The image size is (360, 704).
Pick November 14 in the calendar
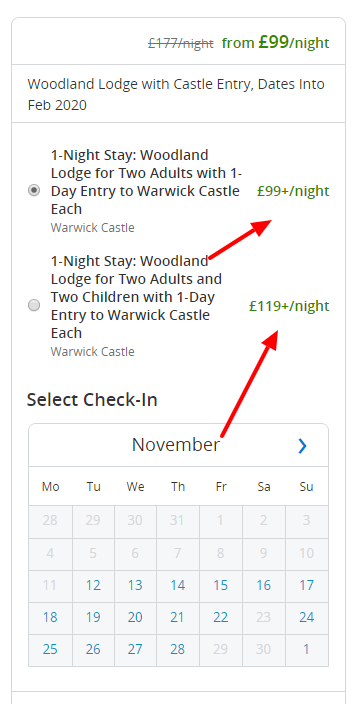(x=178, y=585)
